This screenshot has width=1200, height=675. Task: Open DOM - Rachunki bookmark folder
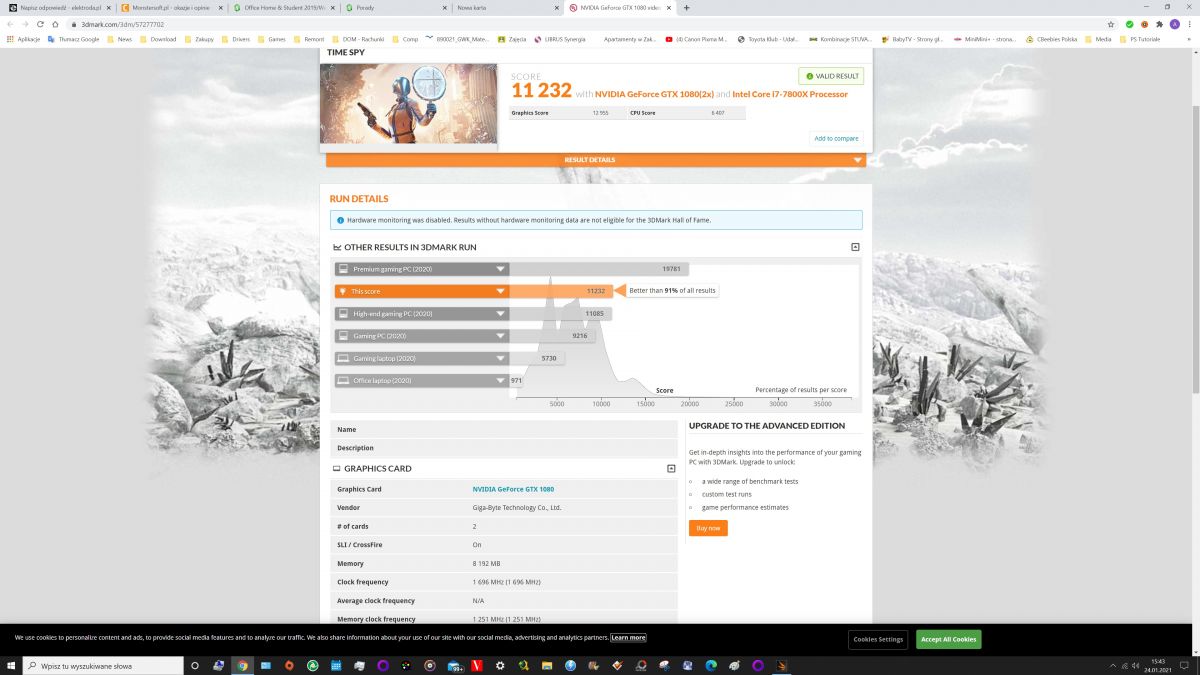click(357, 39)
